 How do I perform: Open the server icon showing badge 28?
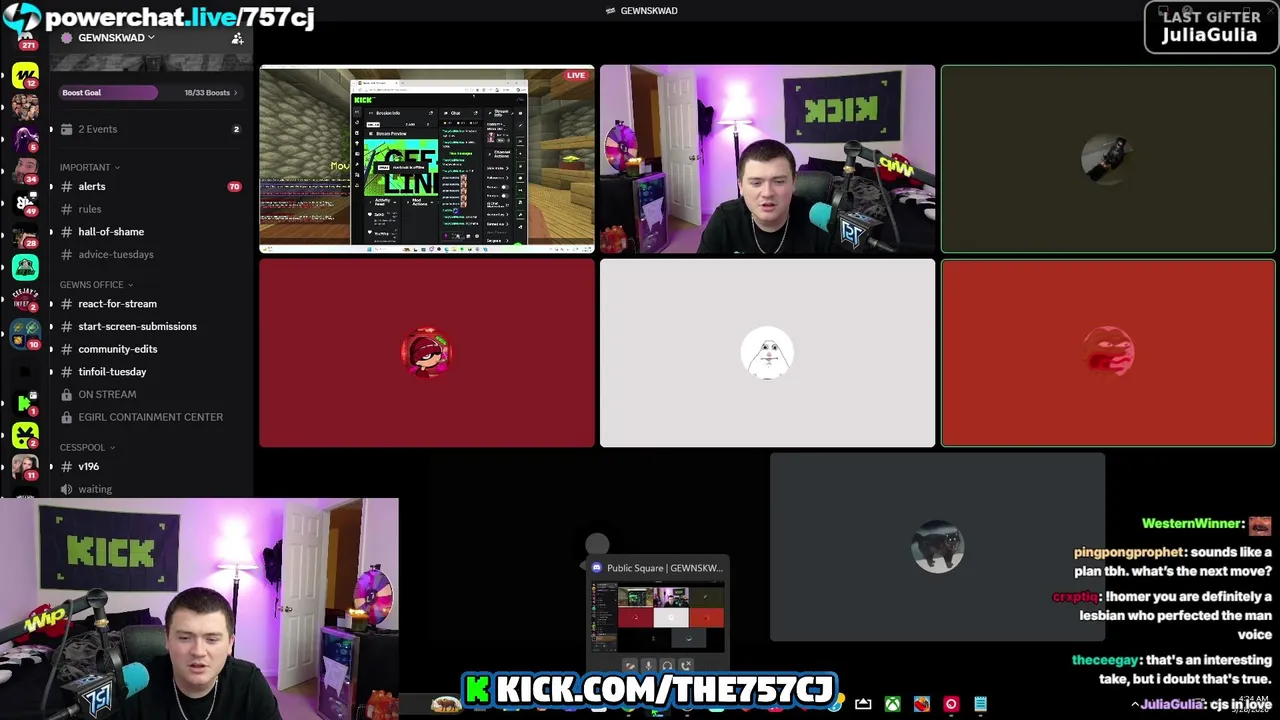[x=25, y=236]
